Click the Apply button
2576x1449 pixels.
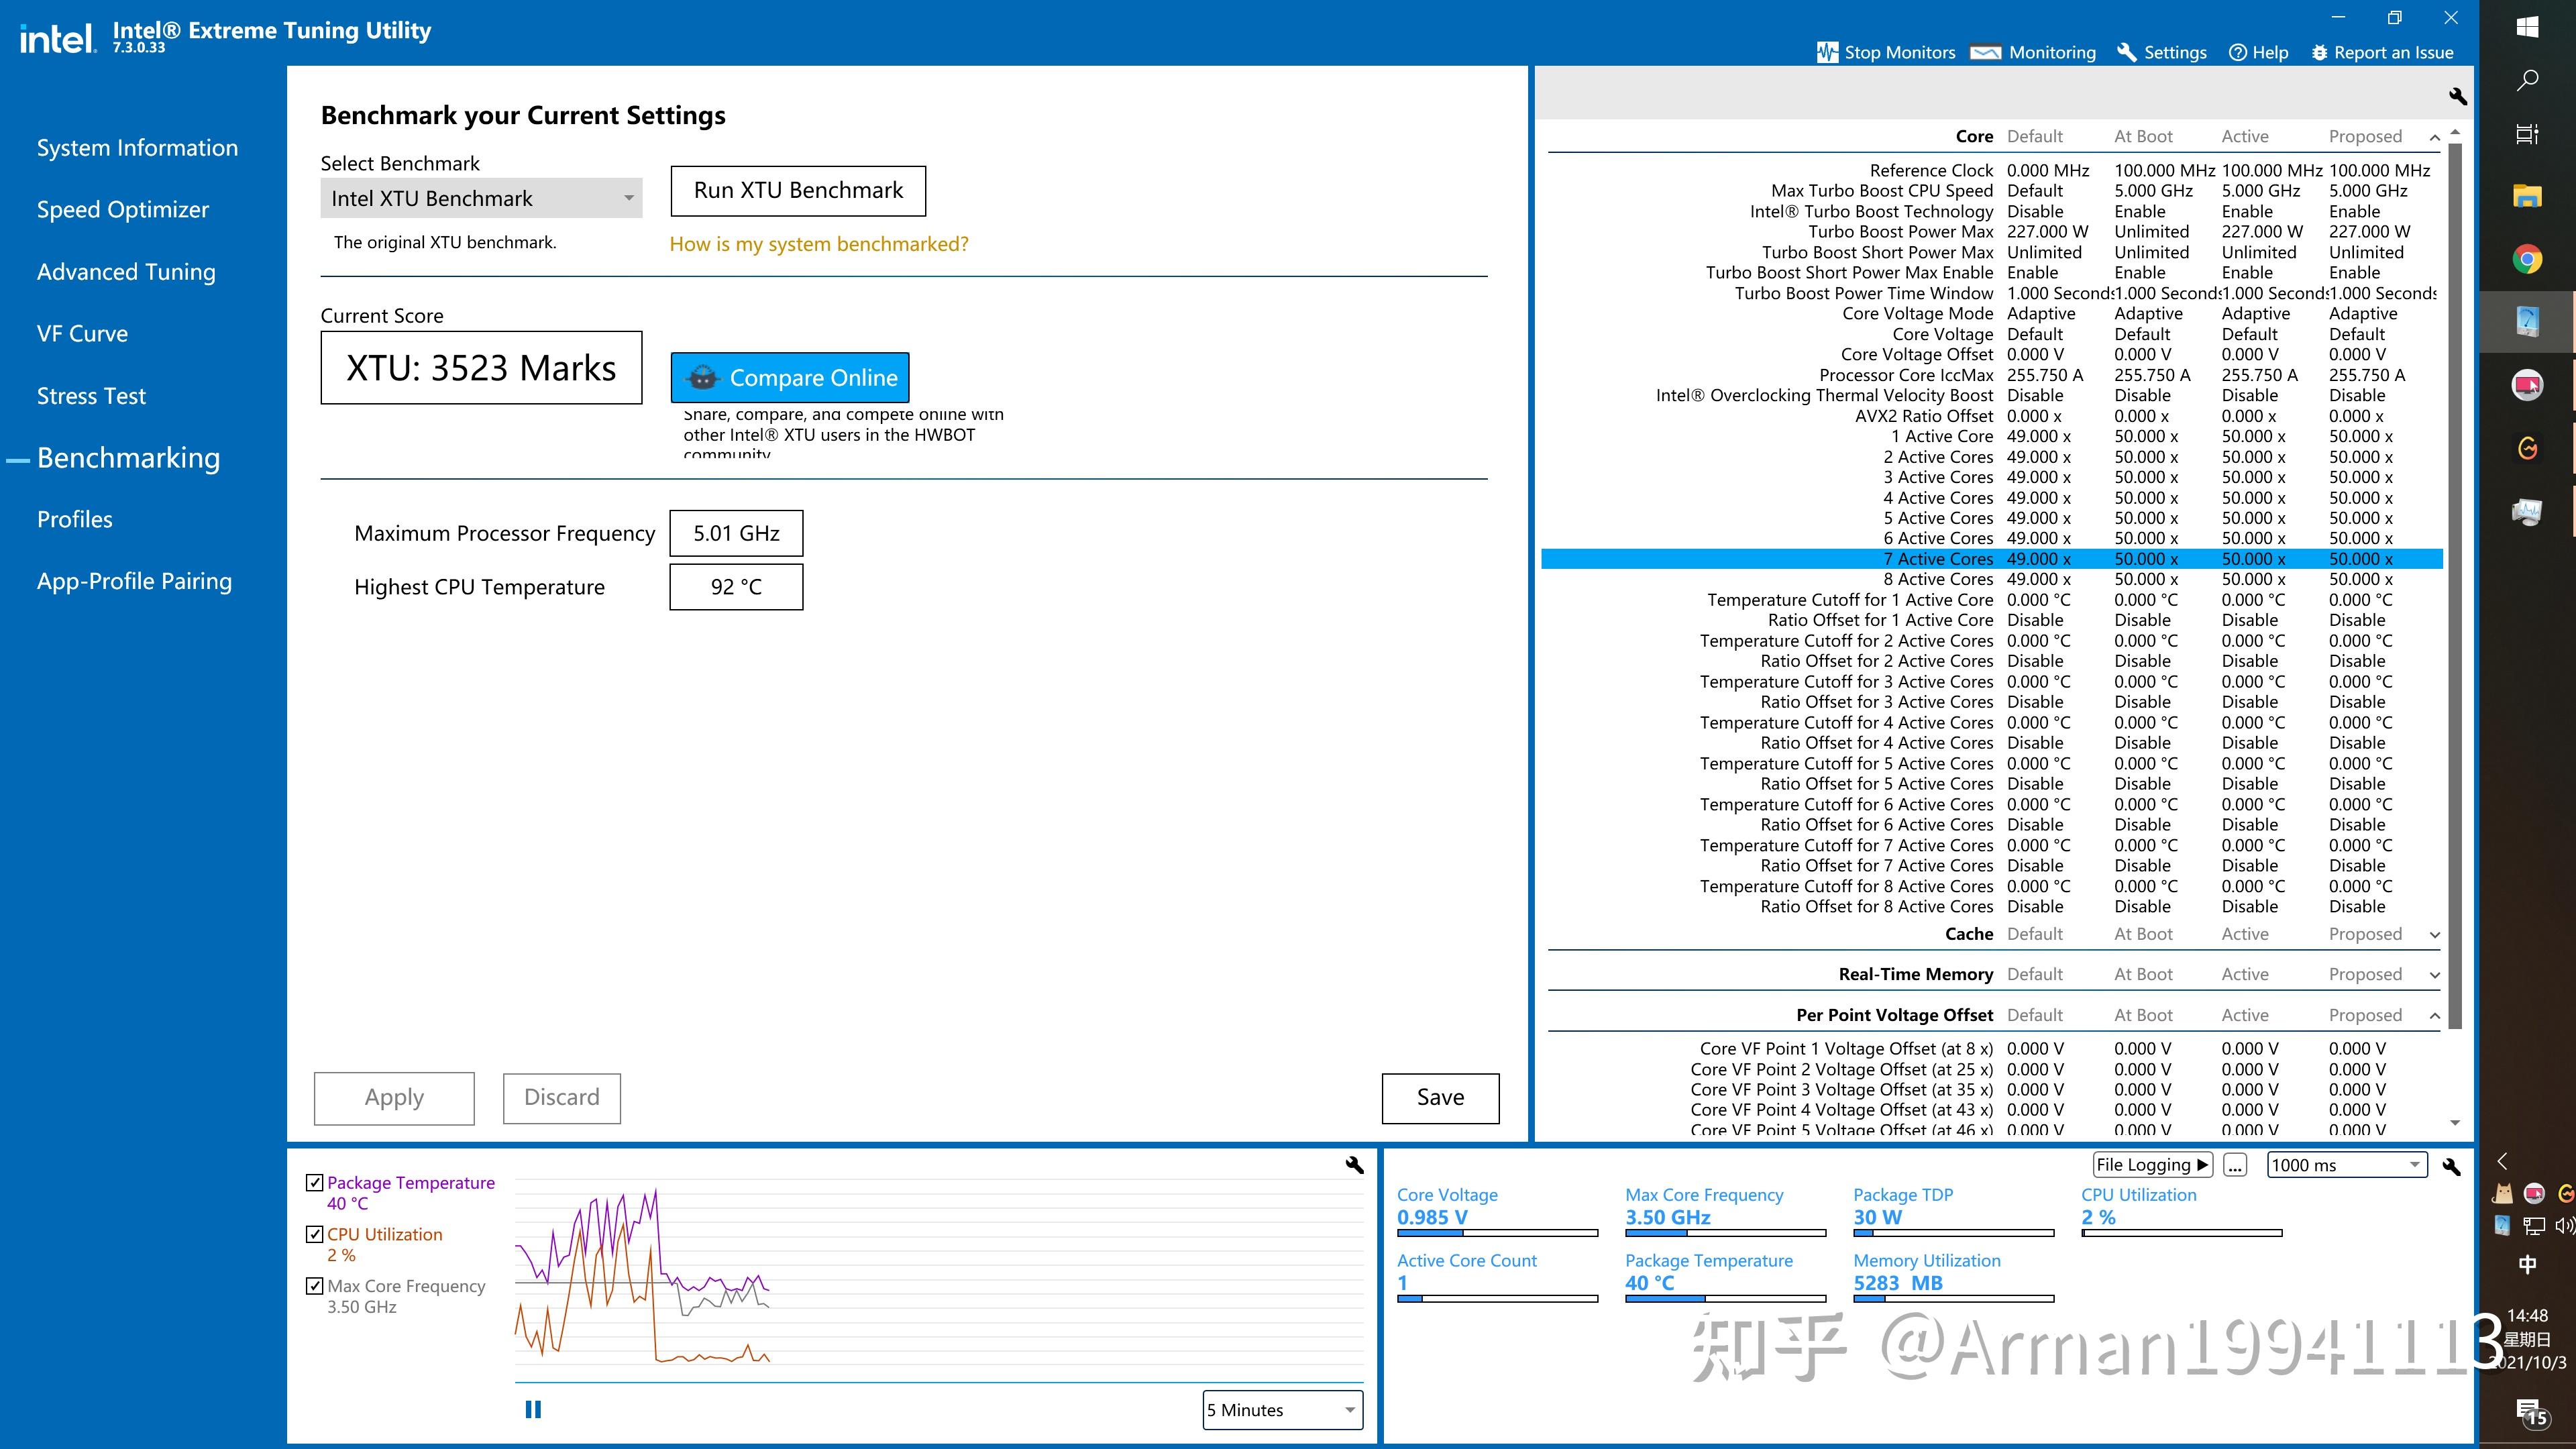(394, 1098)
